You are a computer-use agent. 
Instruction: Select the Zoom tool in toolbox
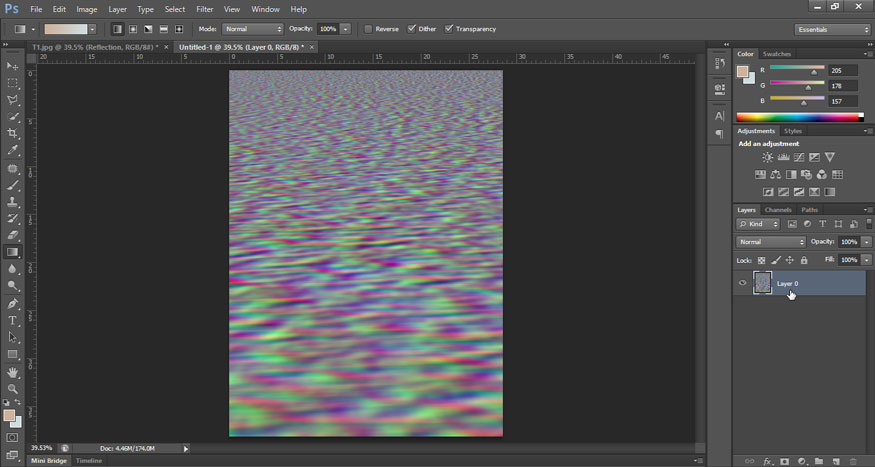pyautogui.click(x=13, y=388)
